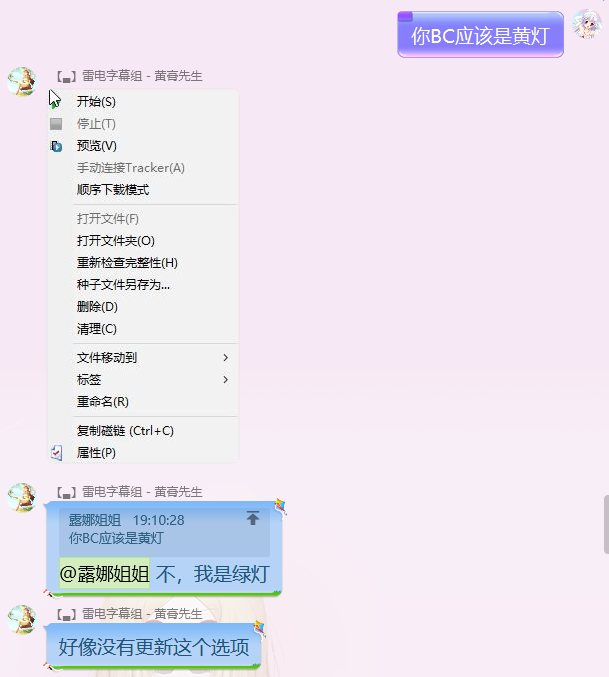Image resolution: width=609 pixels, height=677 pixels.
Task: Click the kite decoration on the 不，我是绿灯 bubble
Action: (x=281, y=506)
